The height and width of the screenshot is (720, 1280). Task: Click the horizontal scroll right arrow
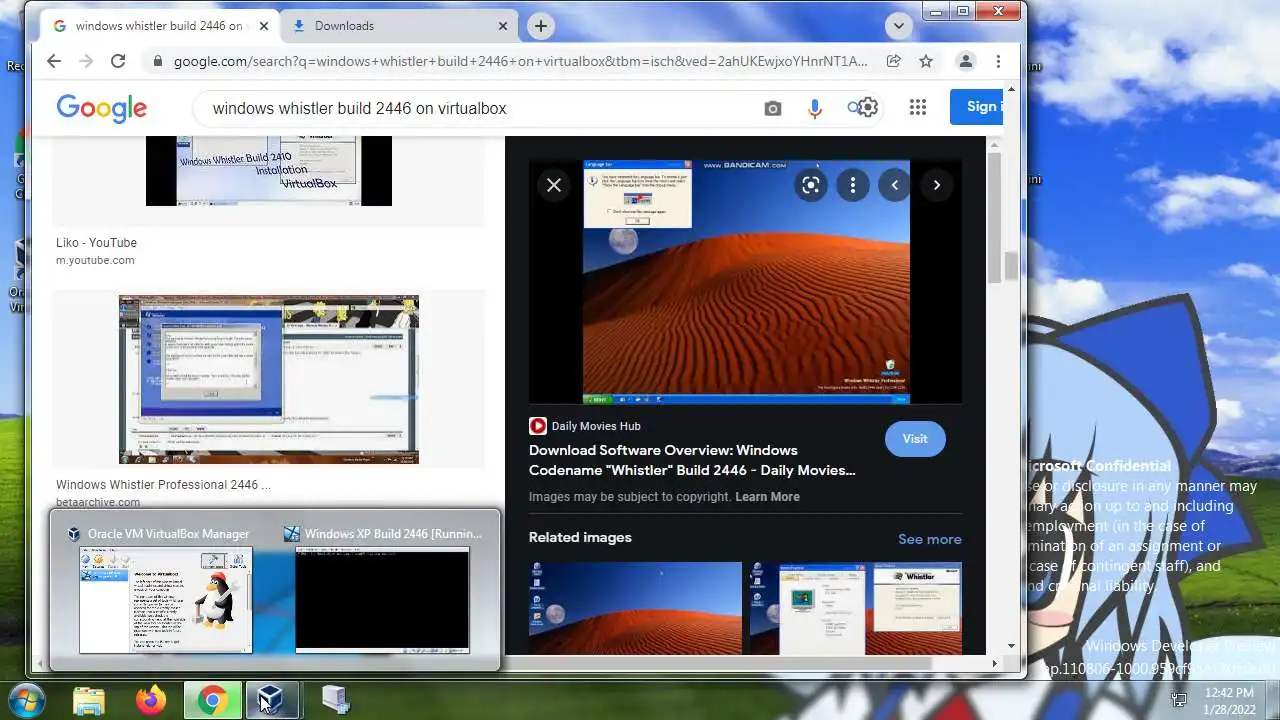[994, 663]
